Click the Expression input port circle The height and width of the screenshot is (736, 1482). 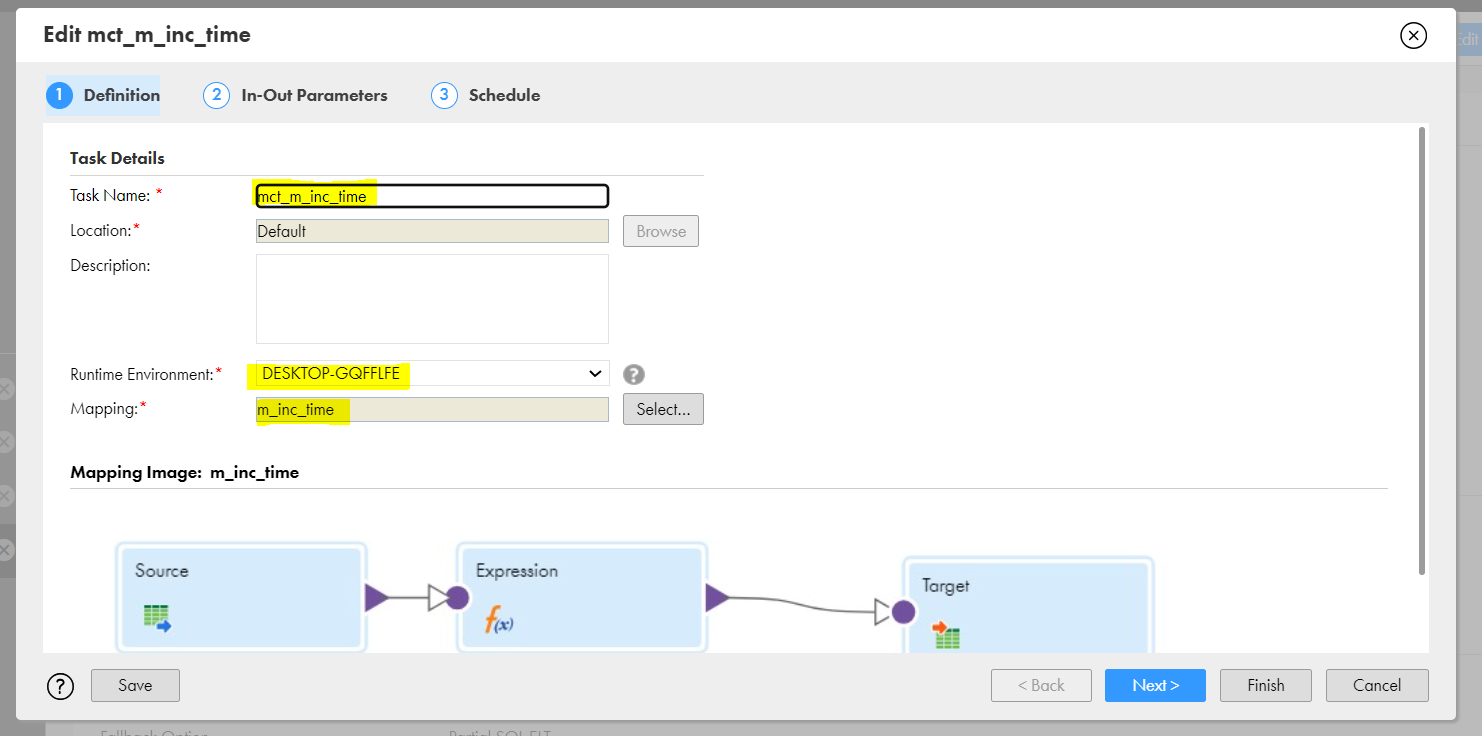coord(457,598)
